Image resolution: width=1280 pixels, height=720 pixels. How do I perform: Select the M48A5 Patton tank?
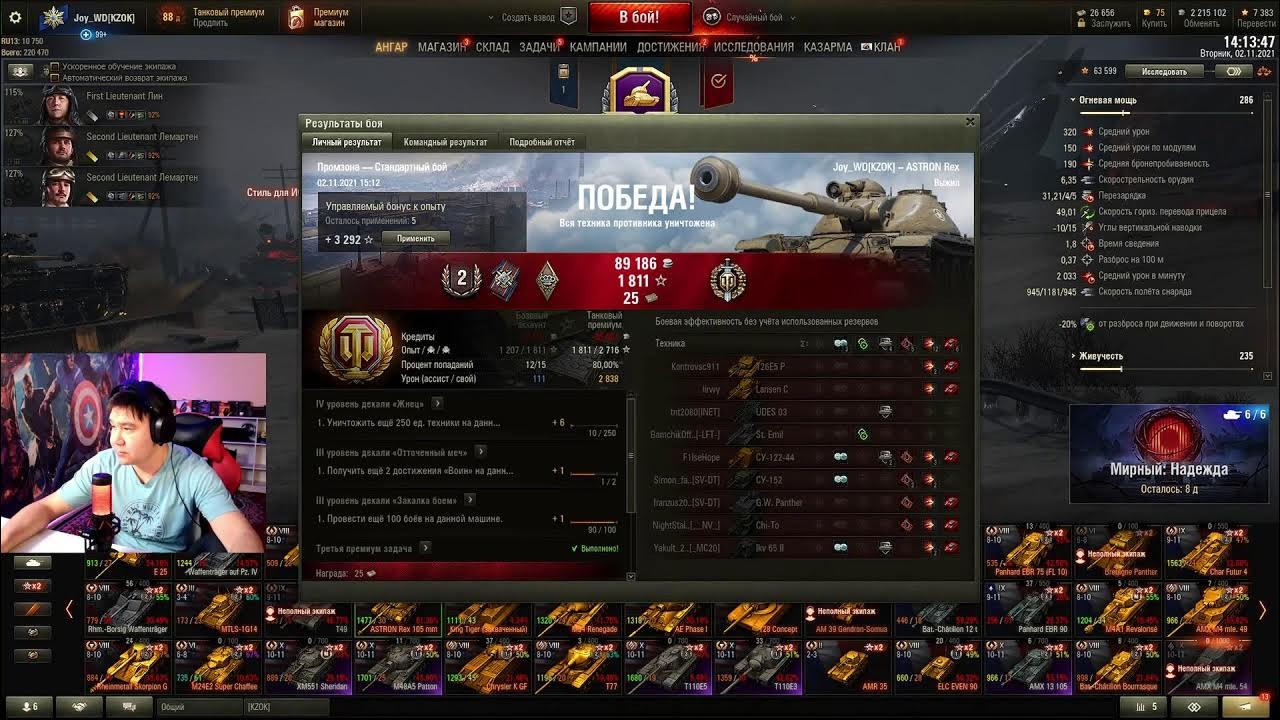click(x=399, y=667)
